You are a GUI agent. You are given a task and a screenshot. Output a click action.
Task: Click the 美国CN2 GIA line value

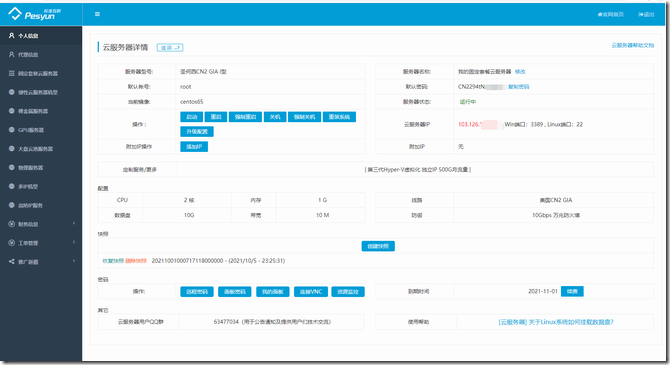click(x=555, y=200)
